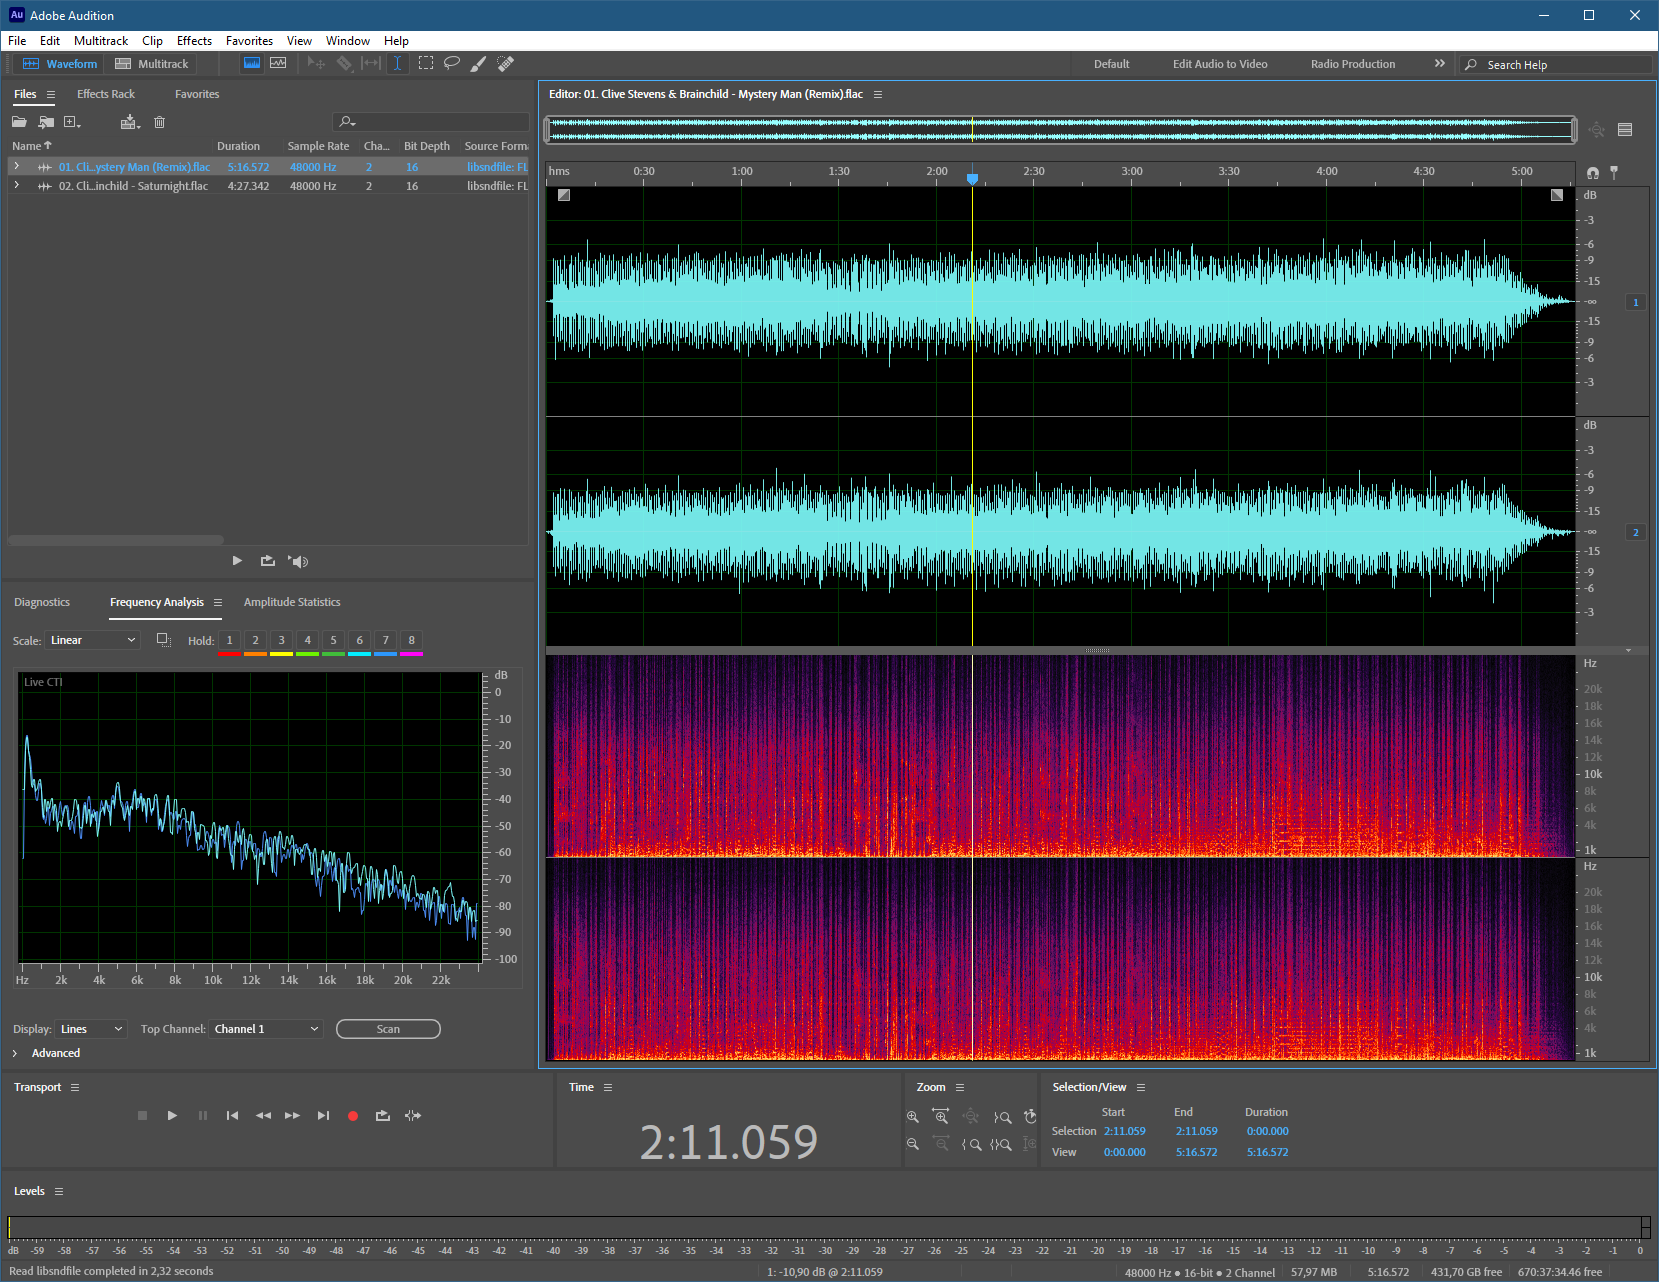
Task: Switch to Waveform view button
Action: tap(60, 64)
